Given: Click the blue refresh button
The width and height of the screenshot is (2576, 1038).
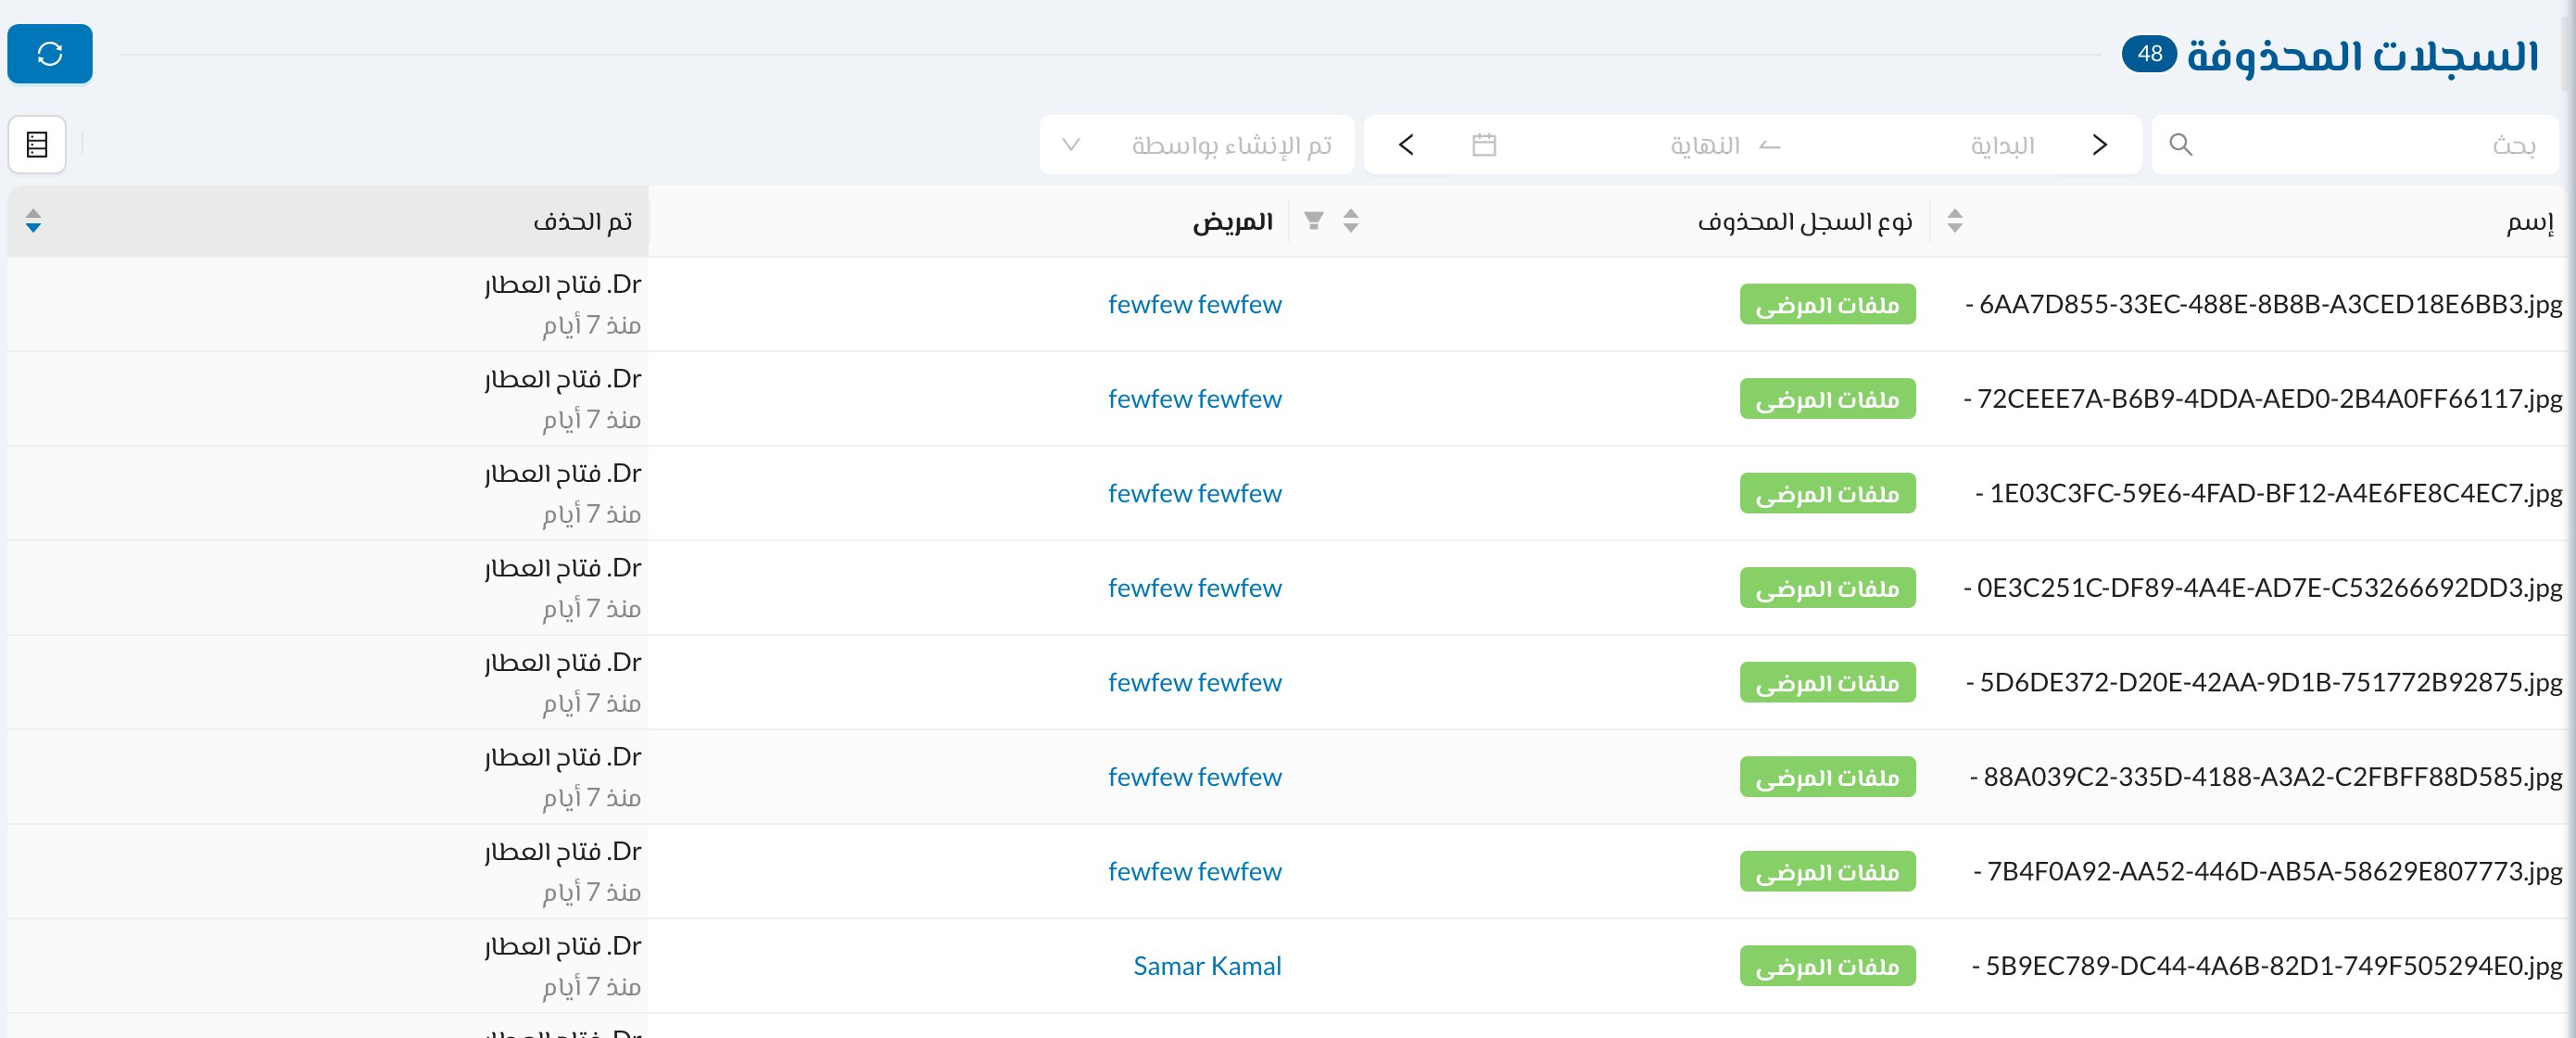Looking at the screenshot, I should coord(49,54).
